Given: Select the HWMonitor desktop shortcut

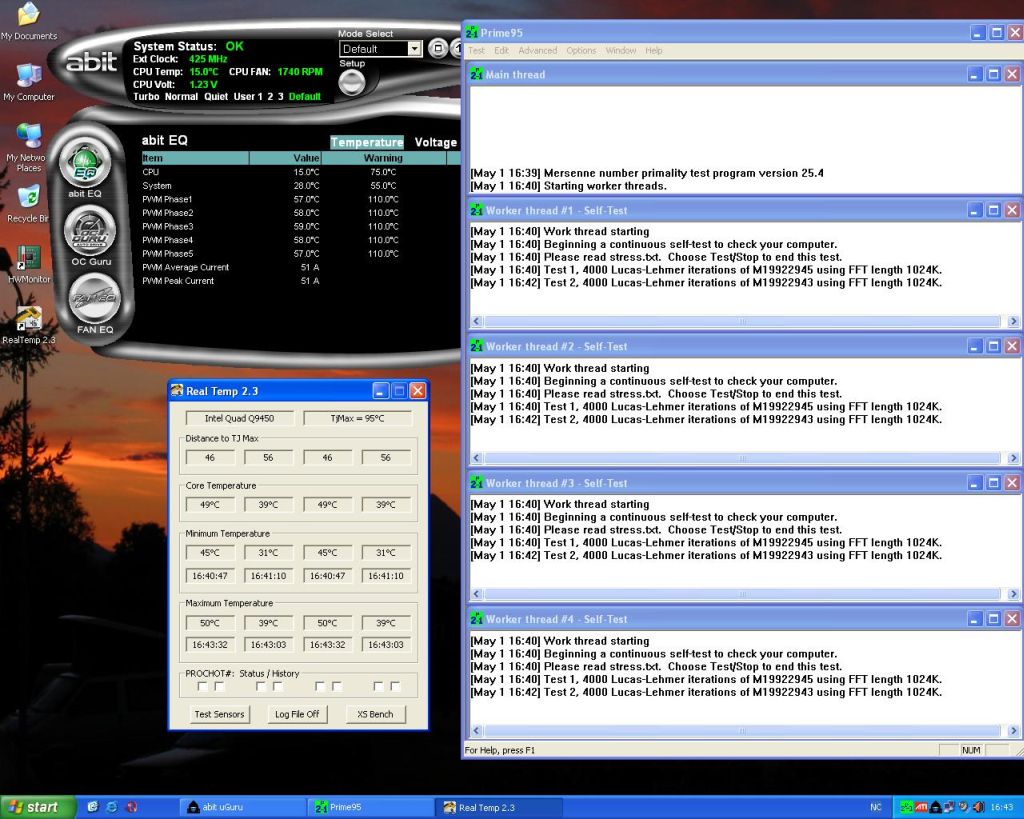Looking at the screenshot, I should (x=29, y=265).
